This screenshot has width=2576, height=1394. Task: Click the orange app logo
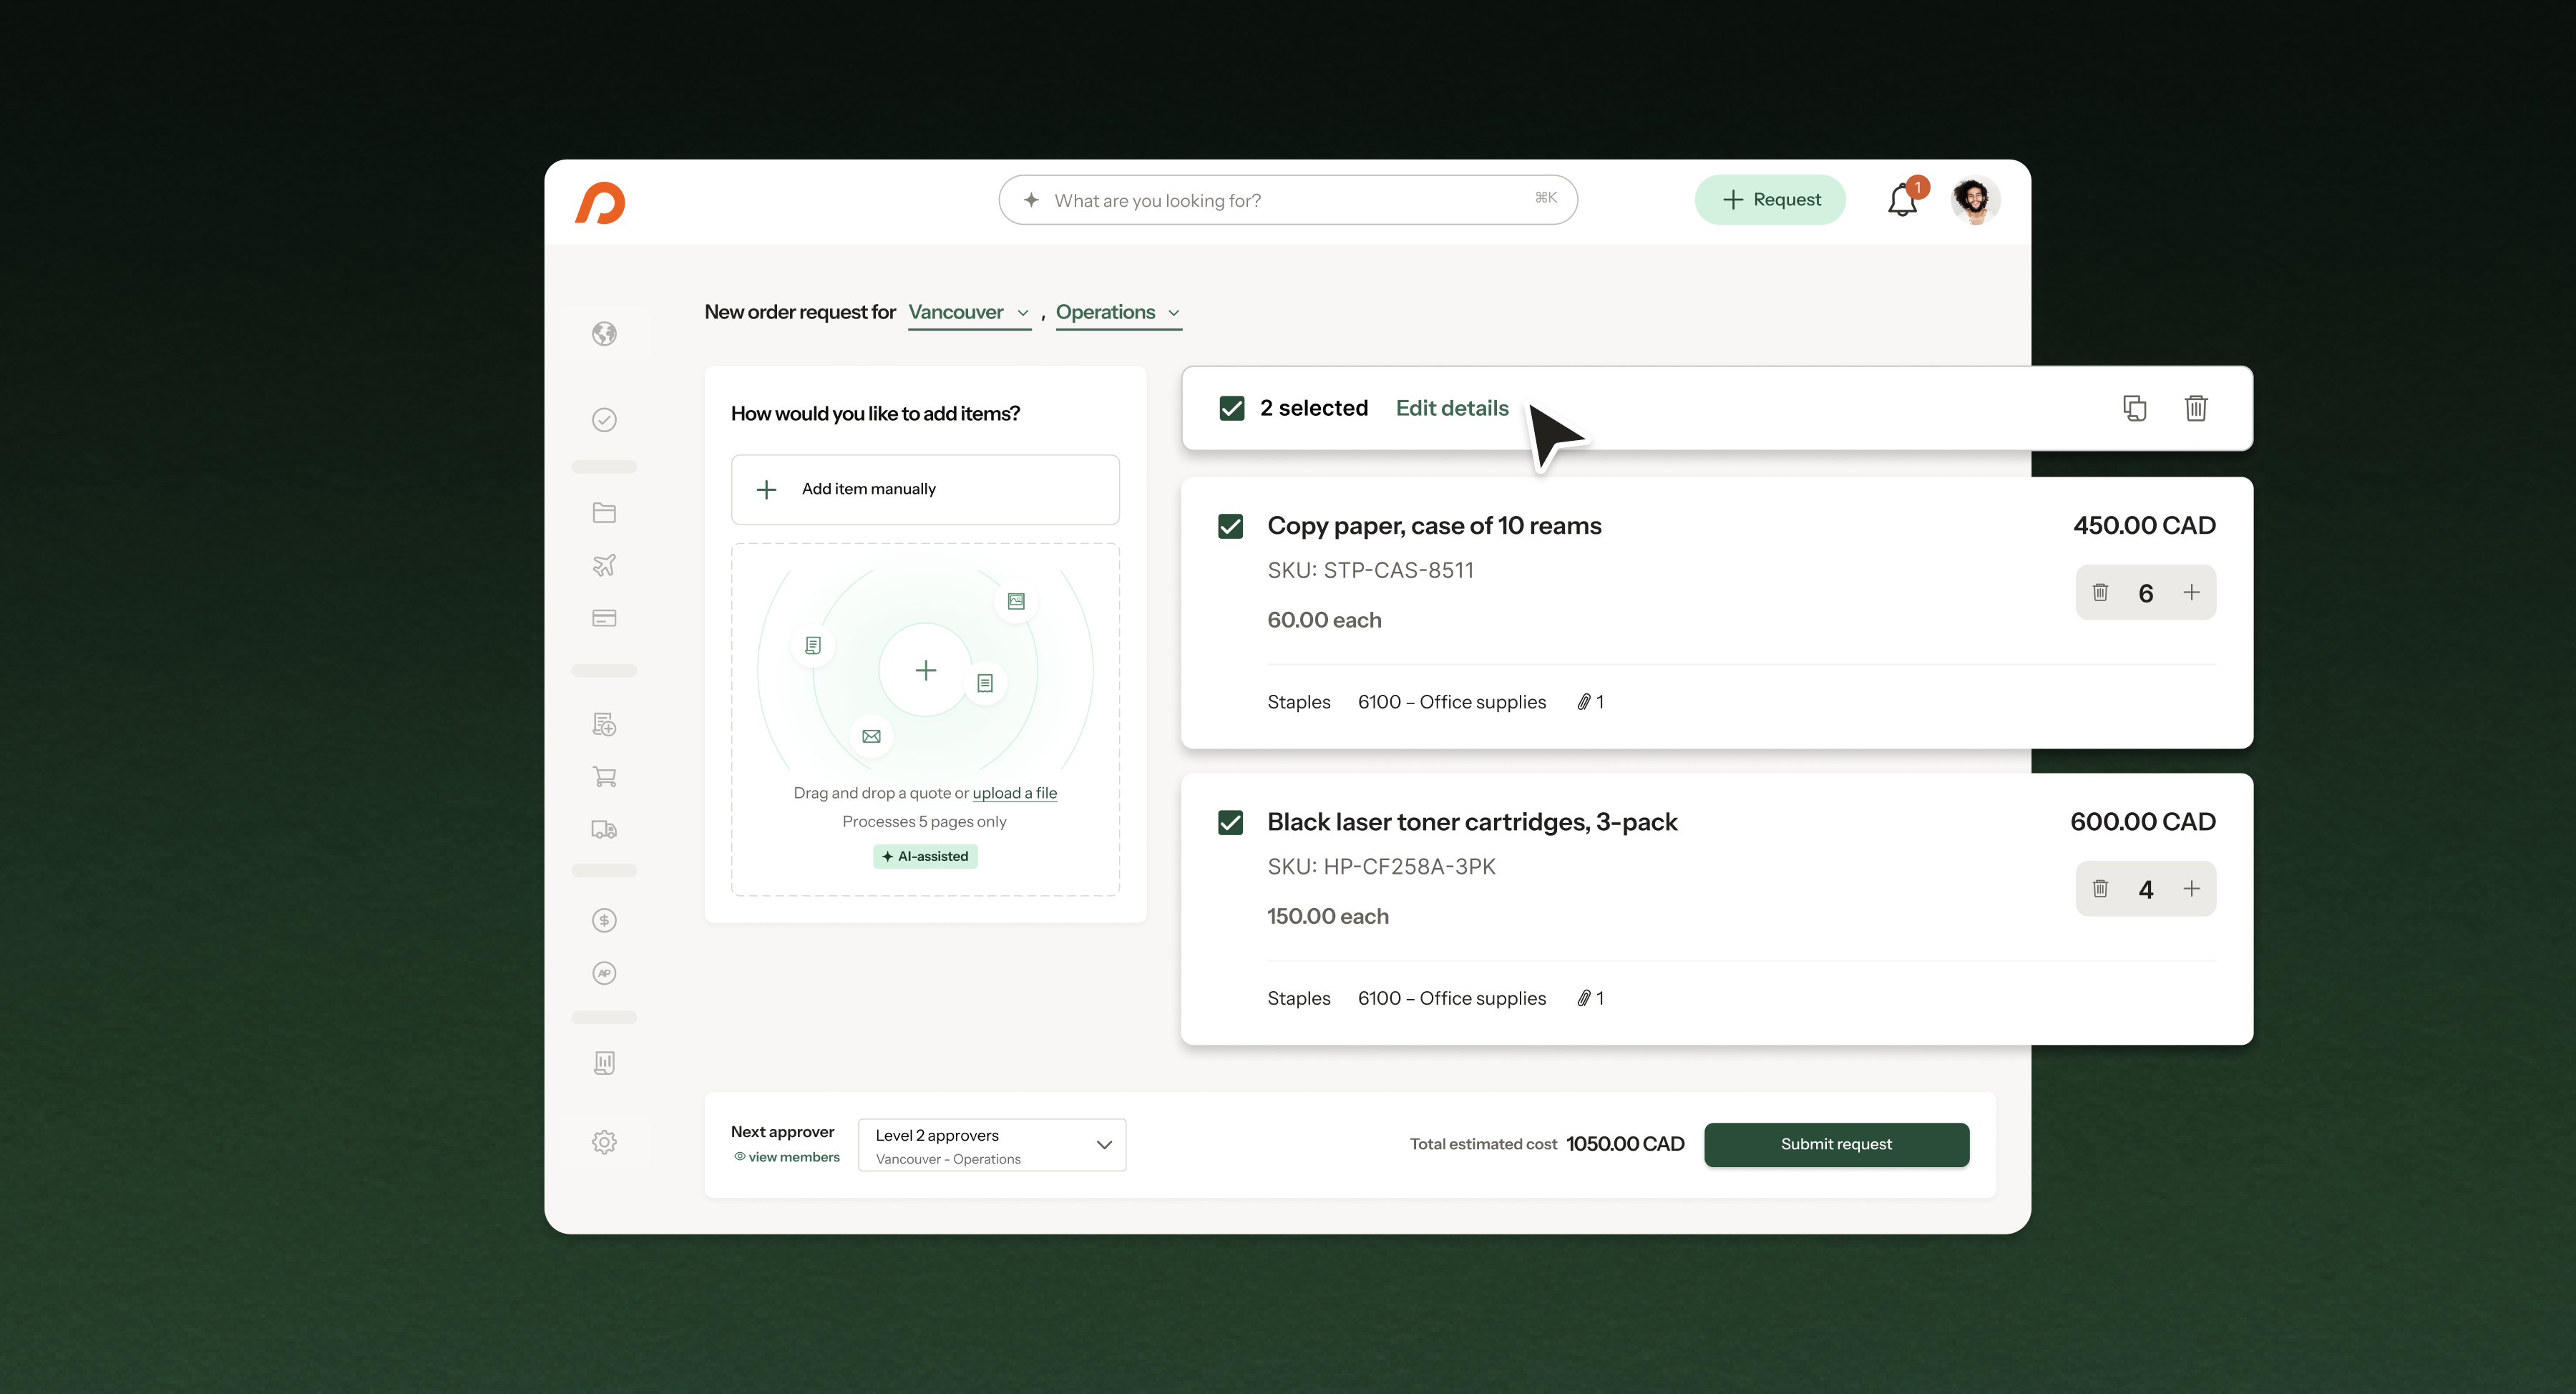click(600, 202)
